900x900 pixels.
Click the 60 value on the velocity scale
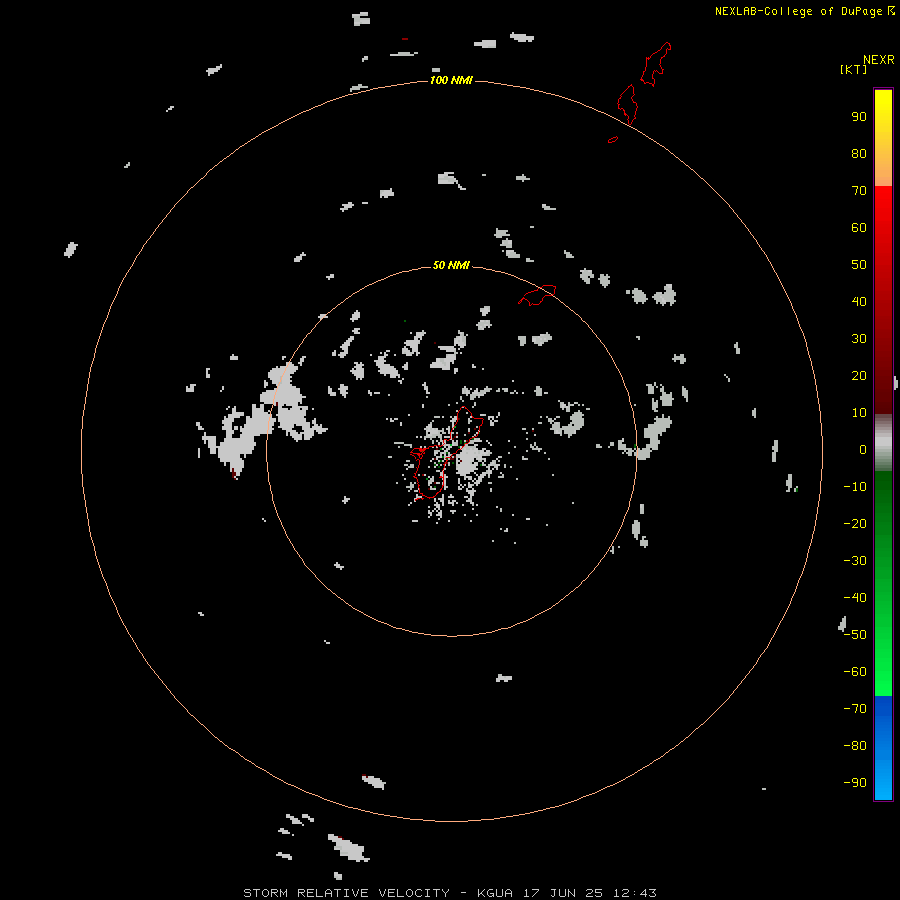(x=859, y=228)
